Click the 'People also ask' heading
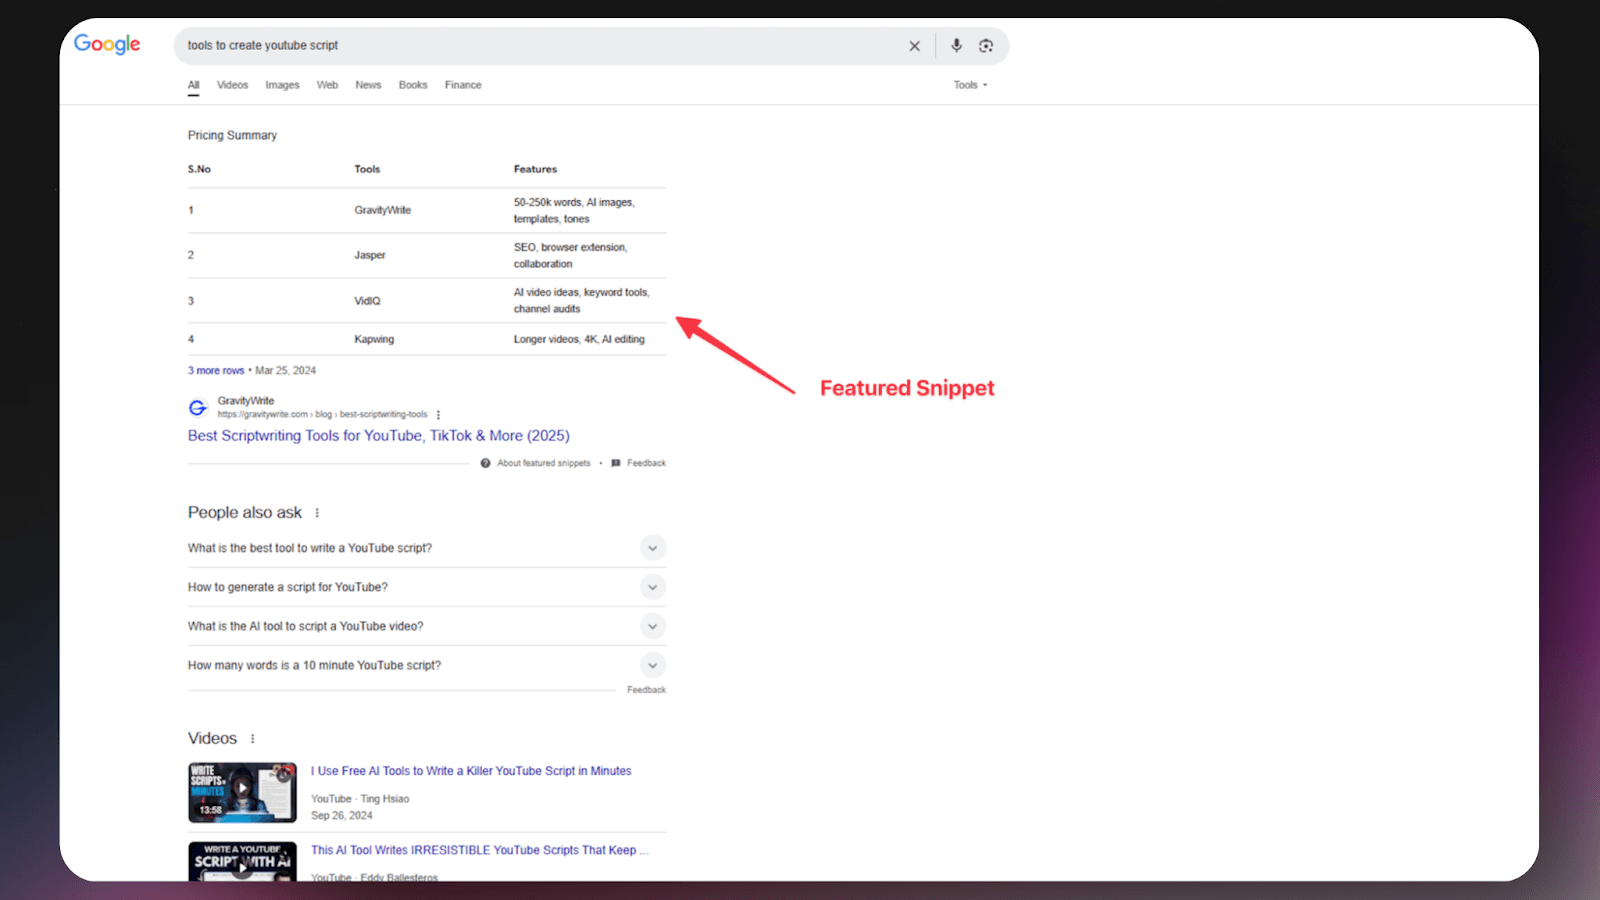The height and width of the screenshot is (900, 1600). coord(245,513)
